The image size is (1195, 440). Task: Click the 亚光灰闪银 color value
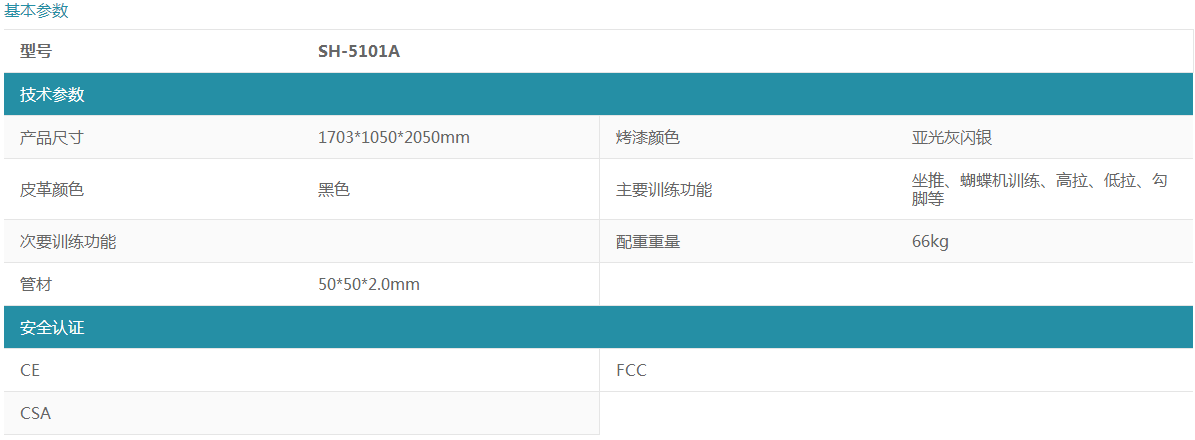tap(945, 137)
